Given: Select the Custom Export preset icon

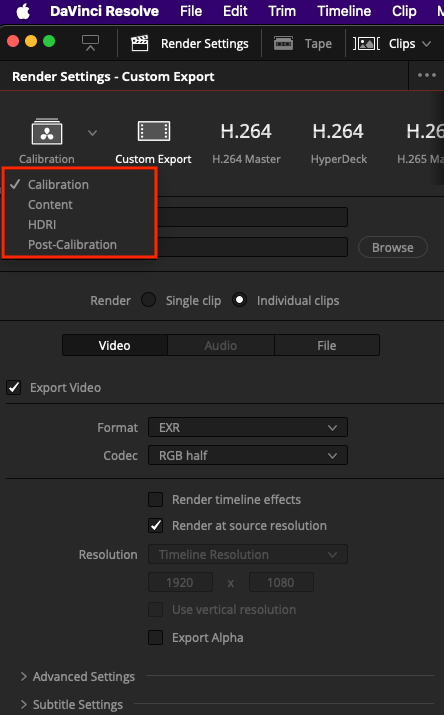Looking at the screenshot, I should click(x=154, y=132).
